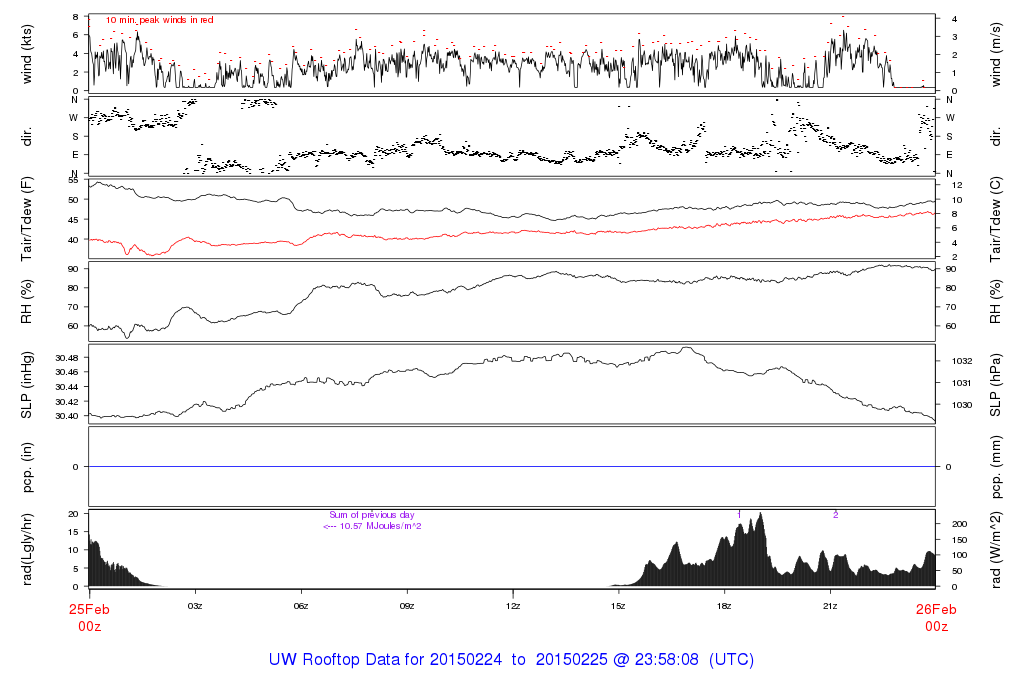Click the 'rad (W/m^2)' right axis label
This screenshot has width=1024, height=700.
[x=997, y=548]
